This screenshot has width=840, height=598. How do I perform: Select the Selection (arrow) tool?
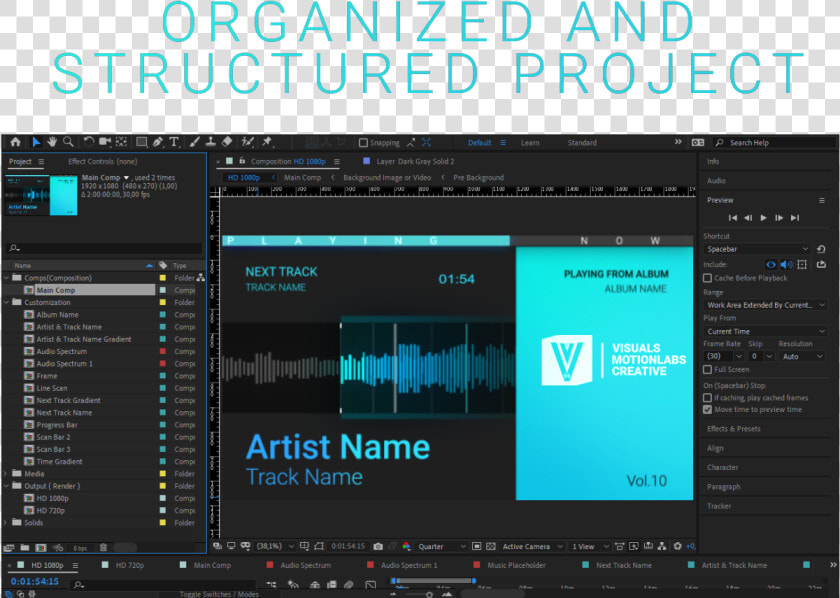tap(36, 142)
